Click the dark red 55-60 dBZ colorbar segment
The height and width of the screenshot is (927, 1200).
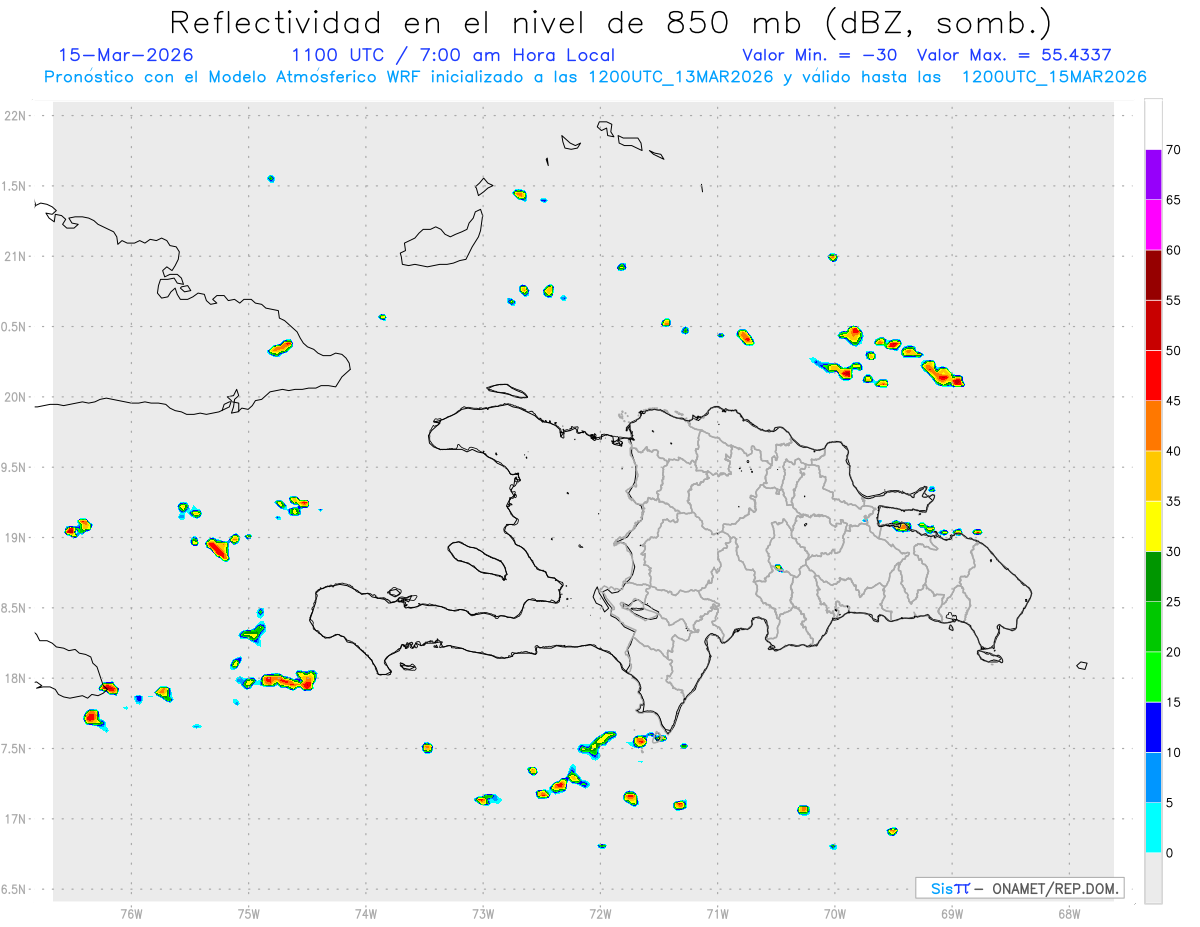pyautogui.click(x=1153, y=275)
